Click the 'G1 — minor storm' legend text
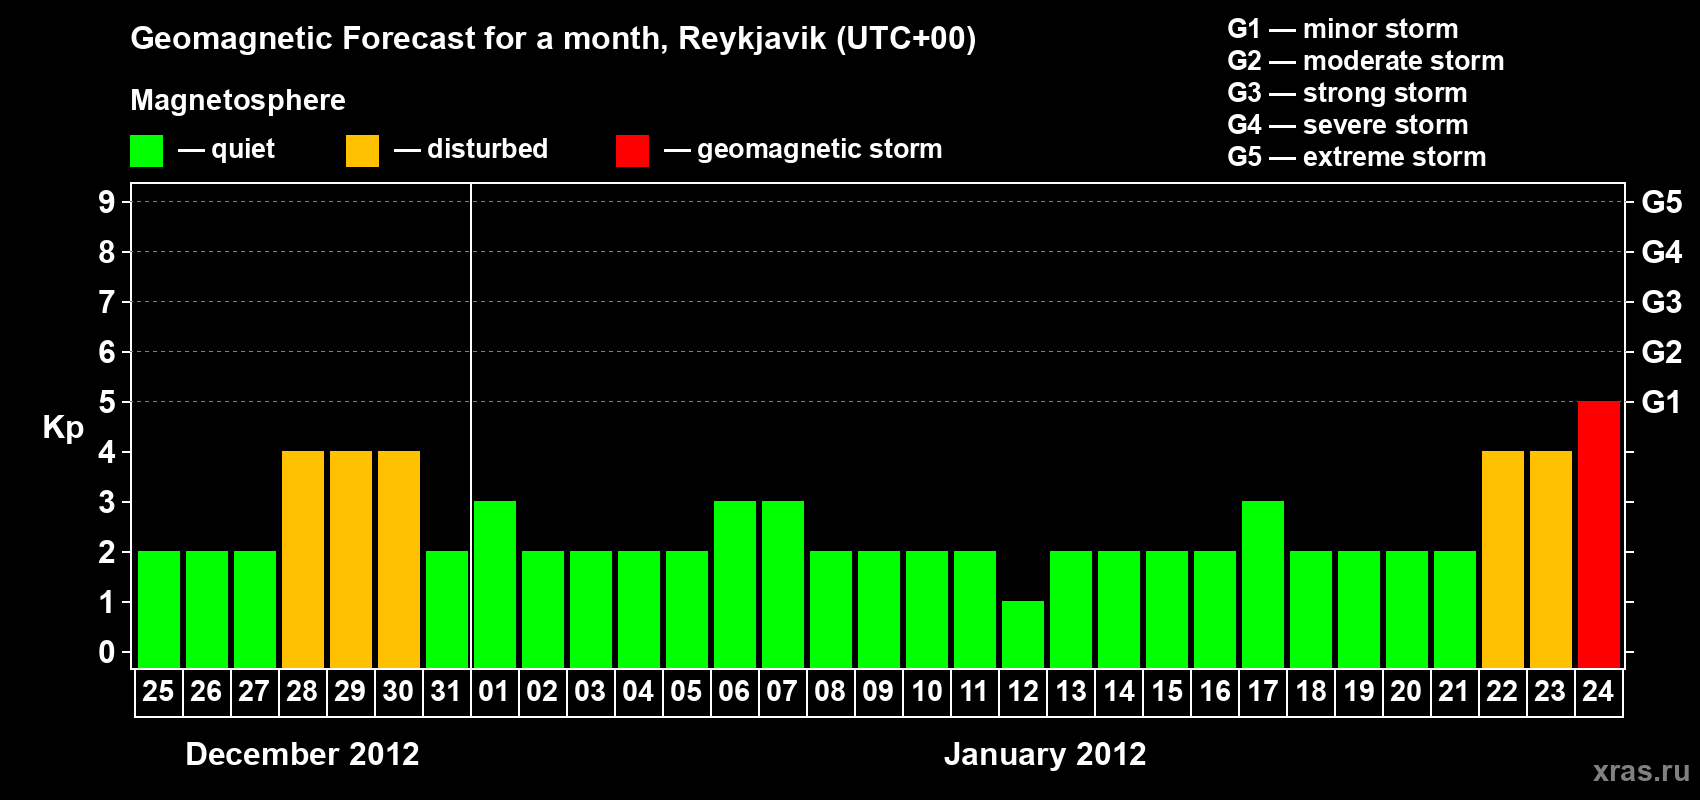1700x800 pixels. point(1343,29)
